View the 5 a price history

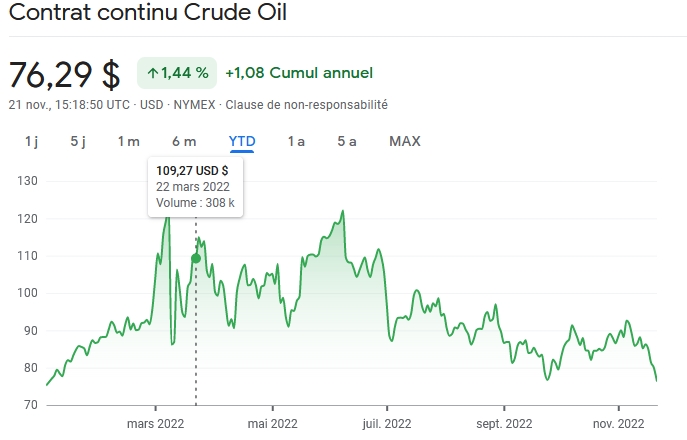point(347,141)
